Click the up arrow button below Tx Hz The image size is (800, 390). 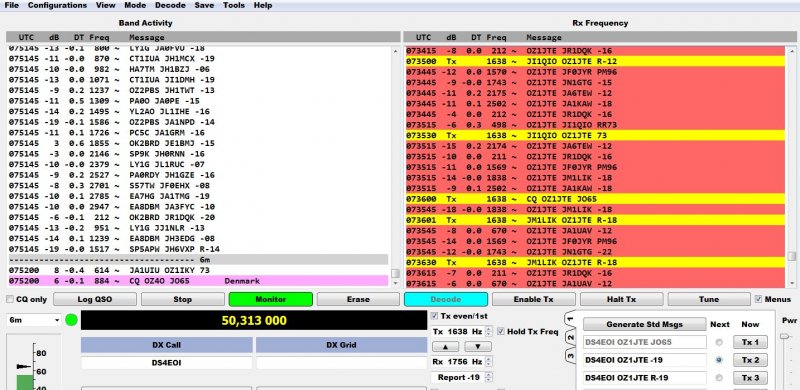click(446, 347)
